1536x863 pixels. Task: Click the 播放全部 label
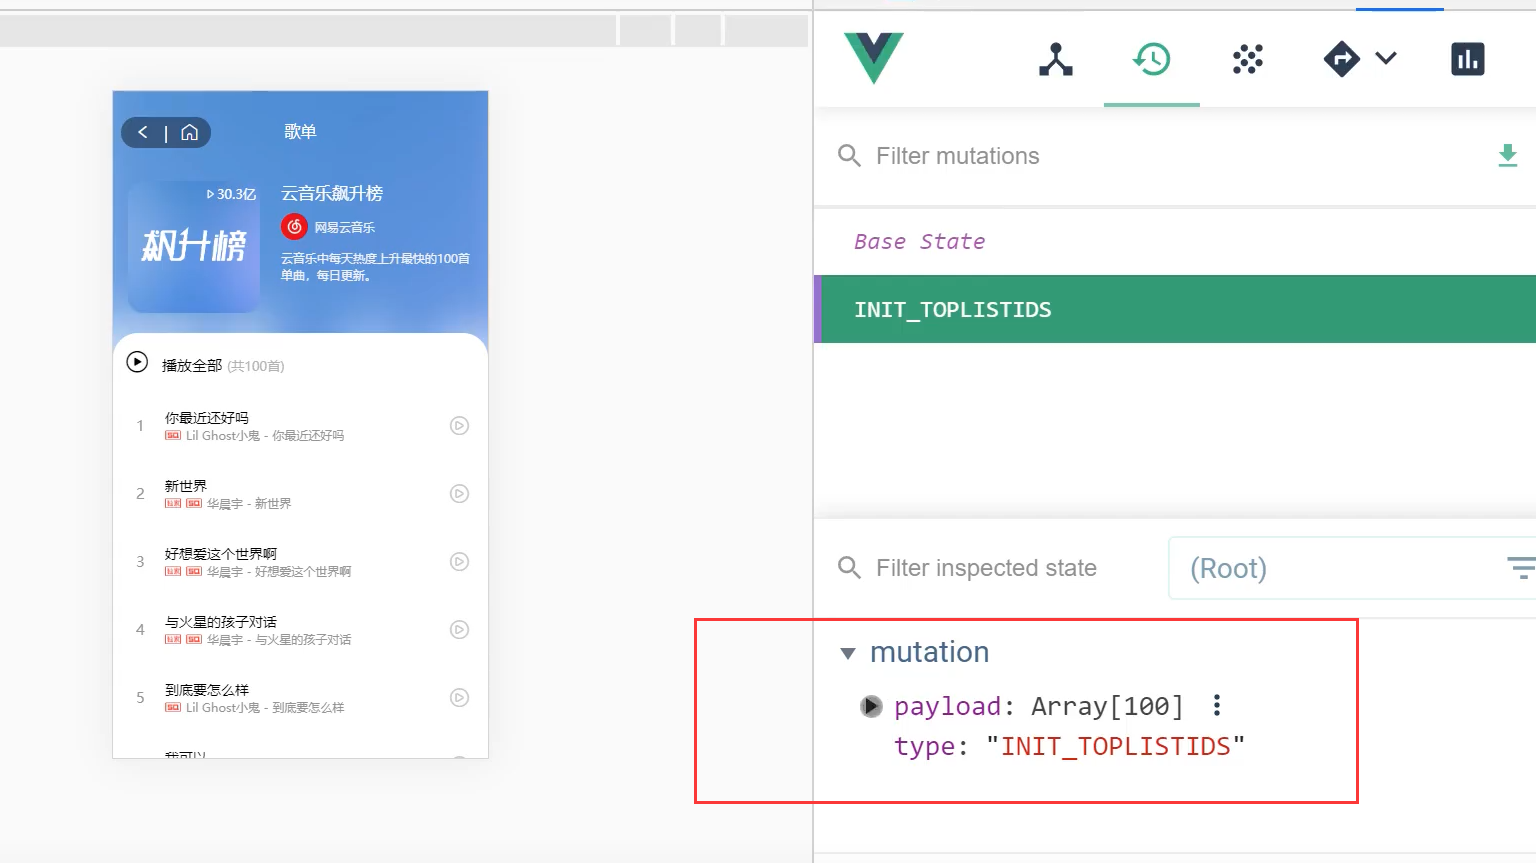tap(192, 366)
